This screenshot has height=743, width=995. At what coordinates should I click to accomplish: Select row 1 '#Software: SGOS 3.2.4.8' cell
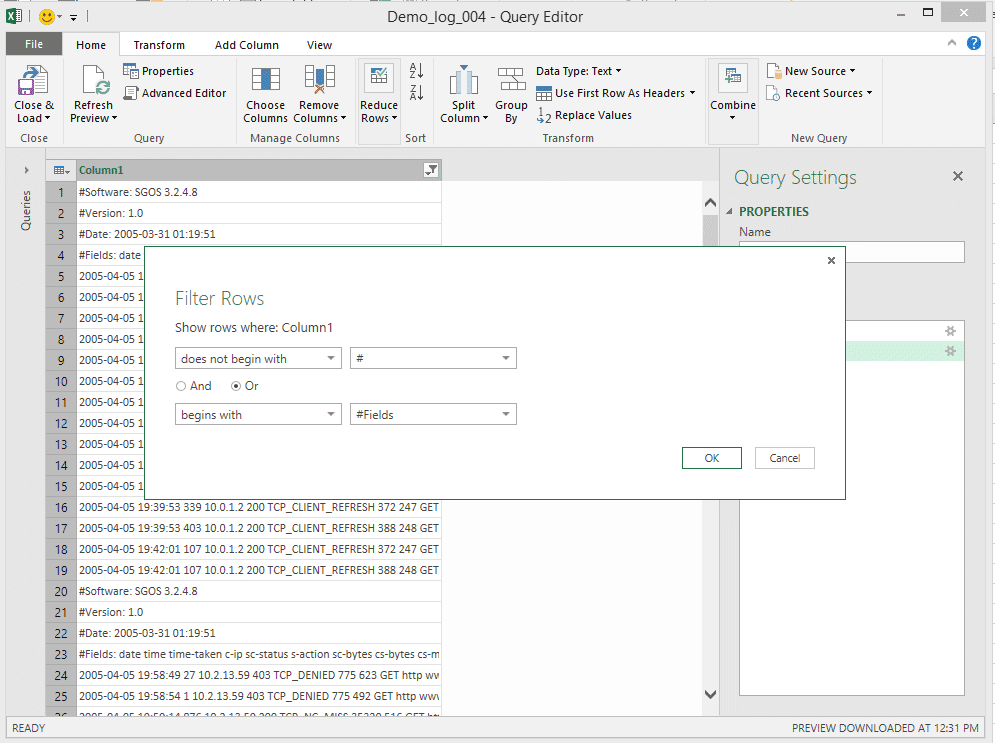pos(259,192)
